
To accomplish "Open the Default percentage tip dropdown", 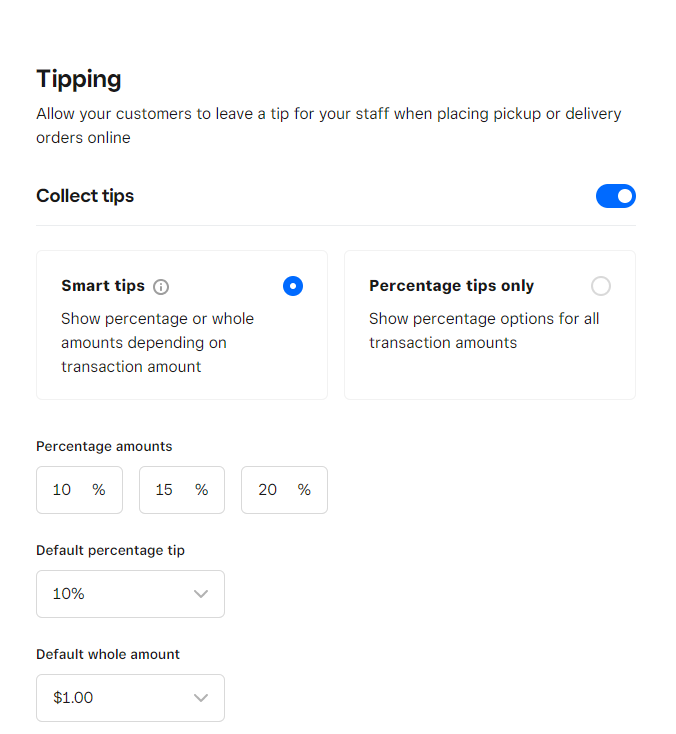I will (130, 594).
